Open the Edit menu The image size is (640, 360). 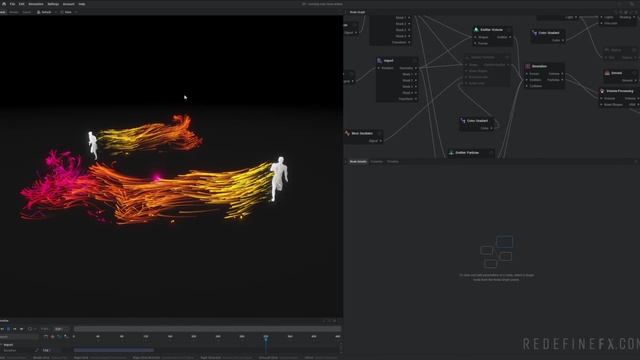pos(22,4)
